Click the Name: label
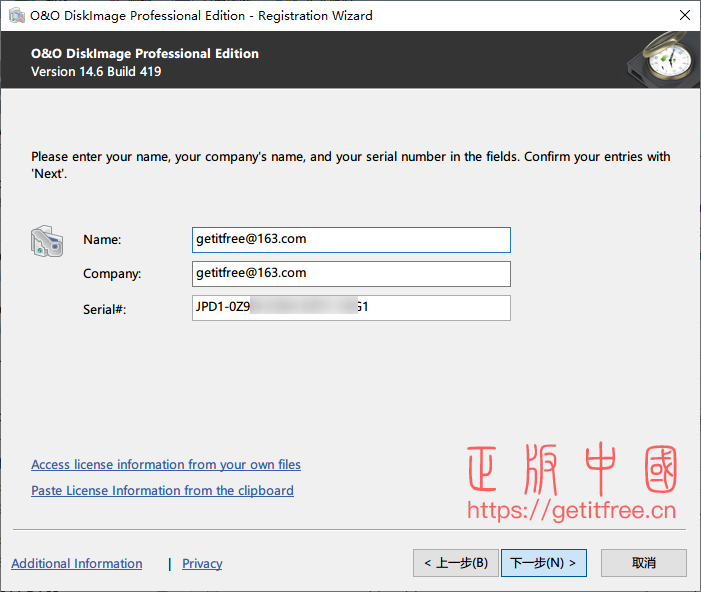The image size is (701, 592). [x=102, y=240]
